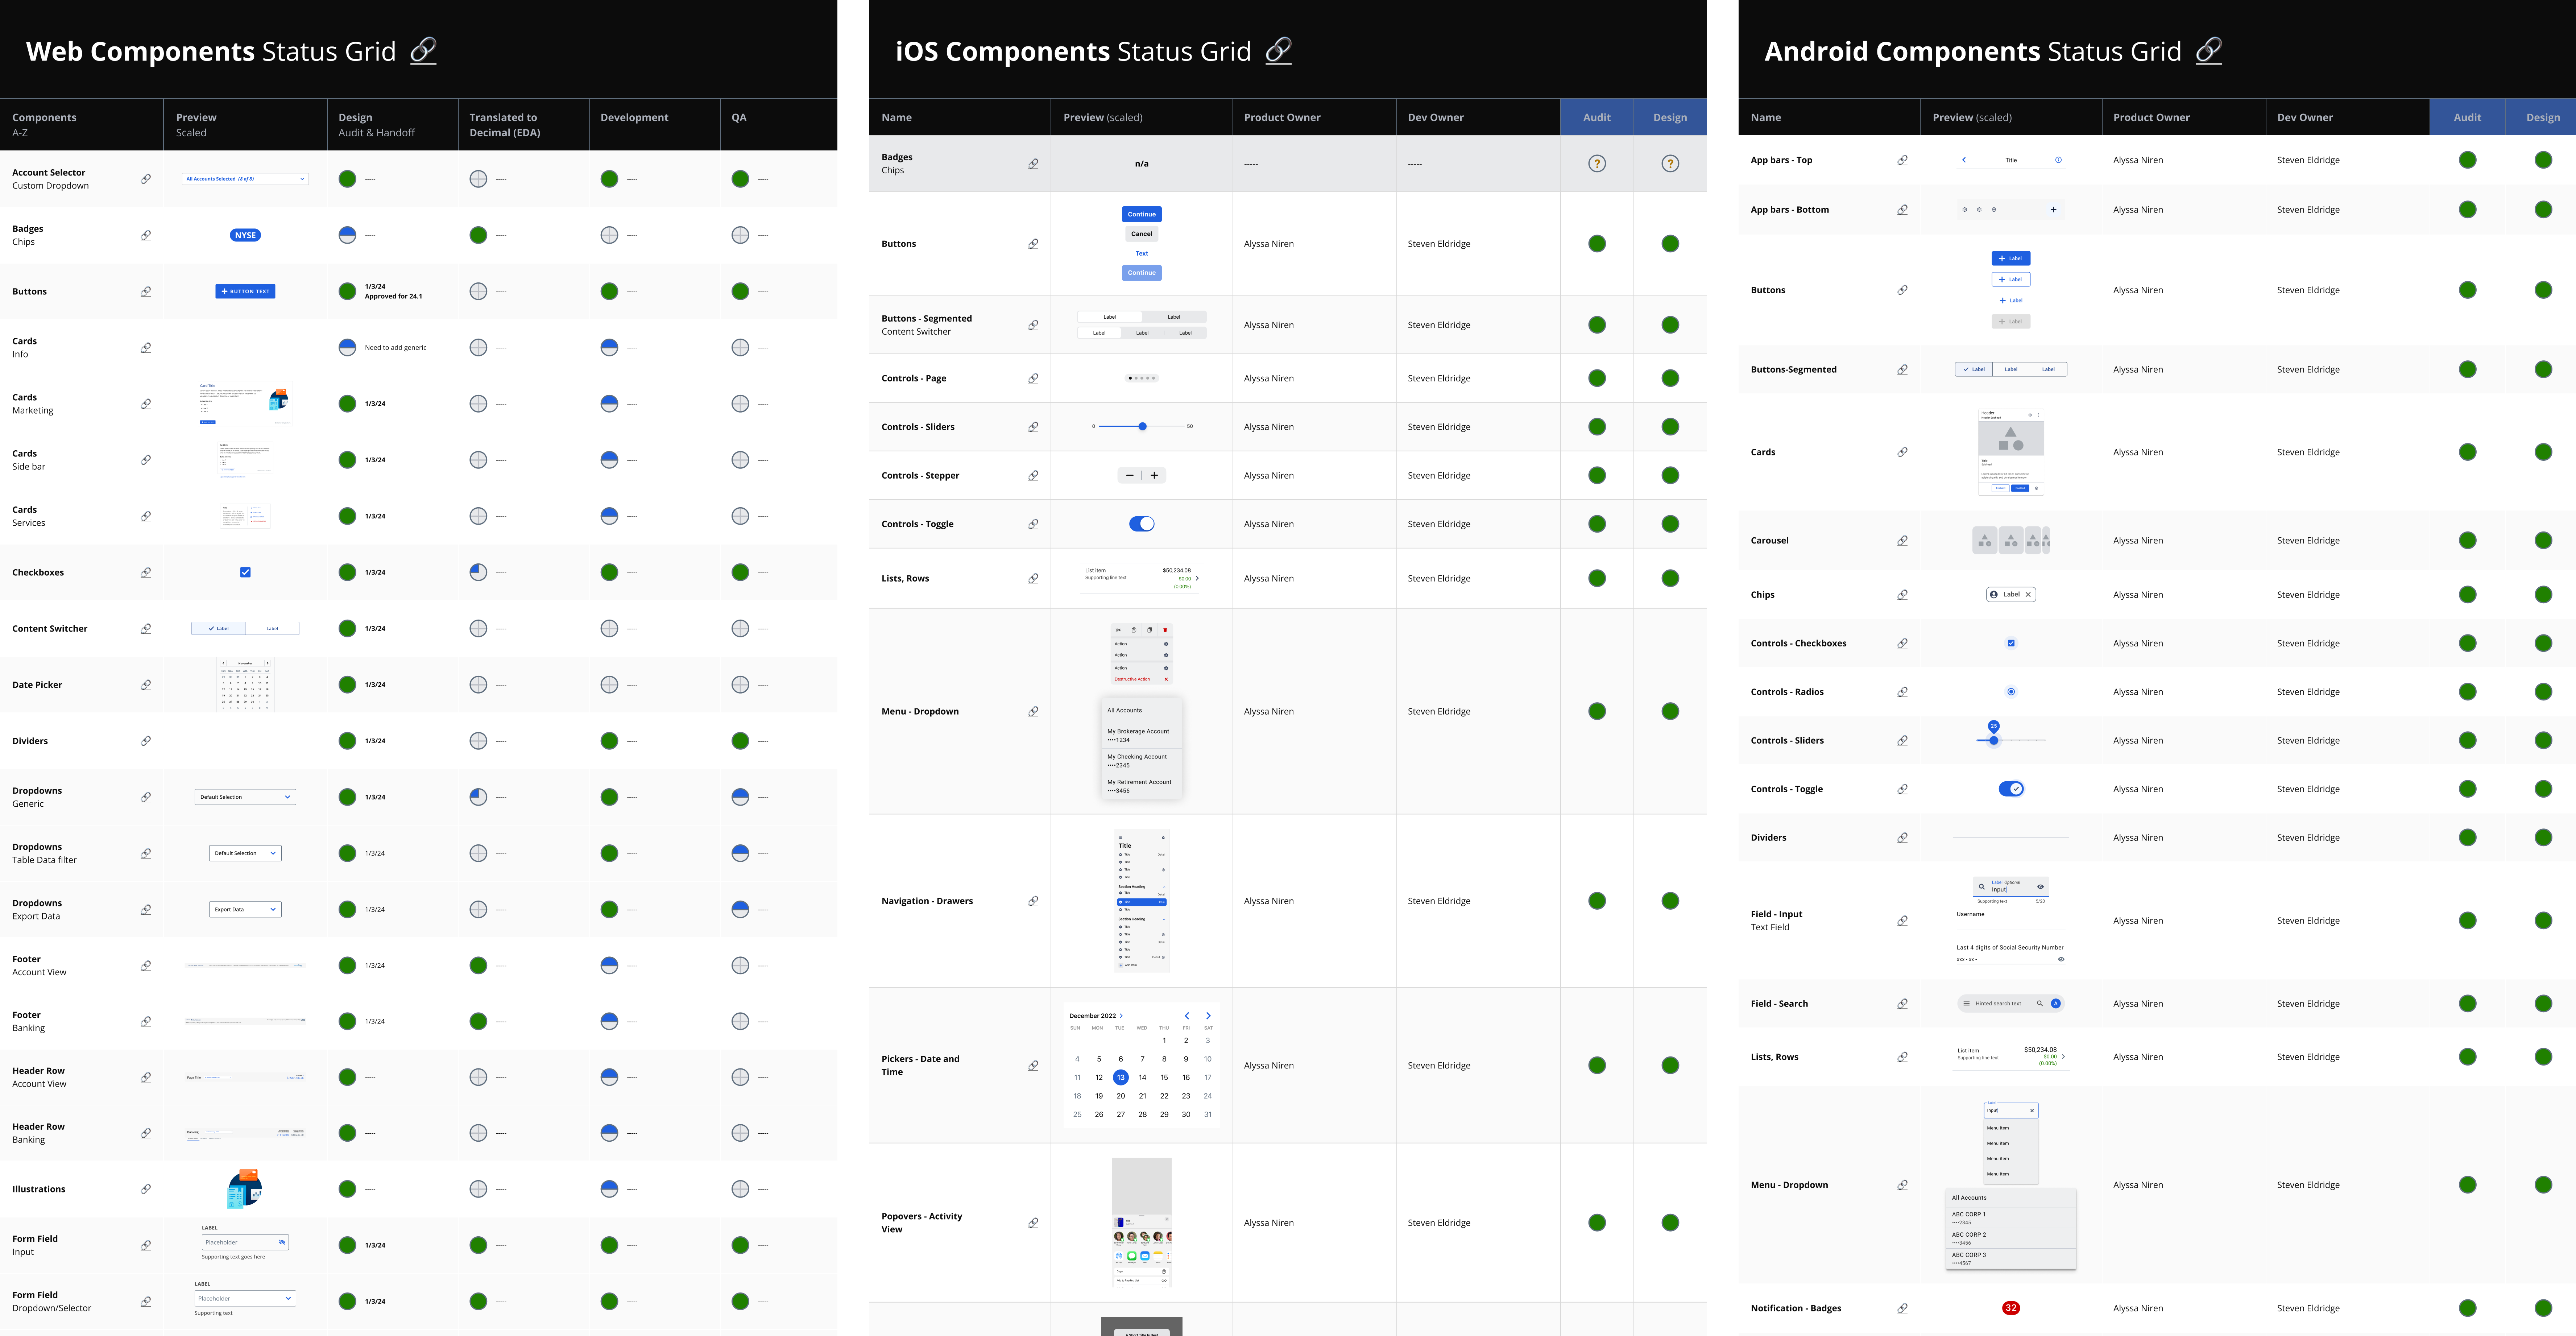Select the Android Controls - Radios radio button

tap(2011, 692)
